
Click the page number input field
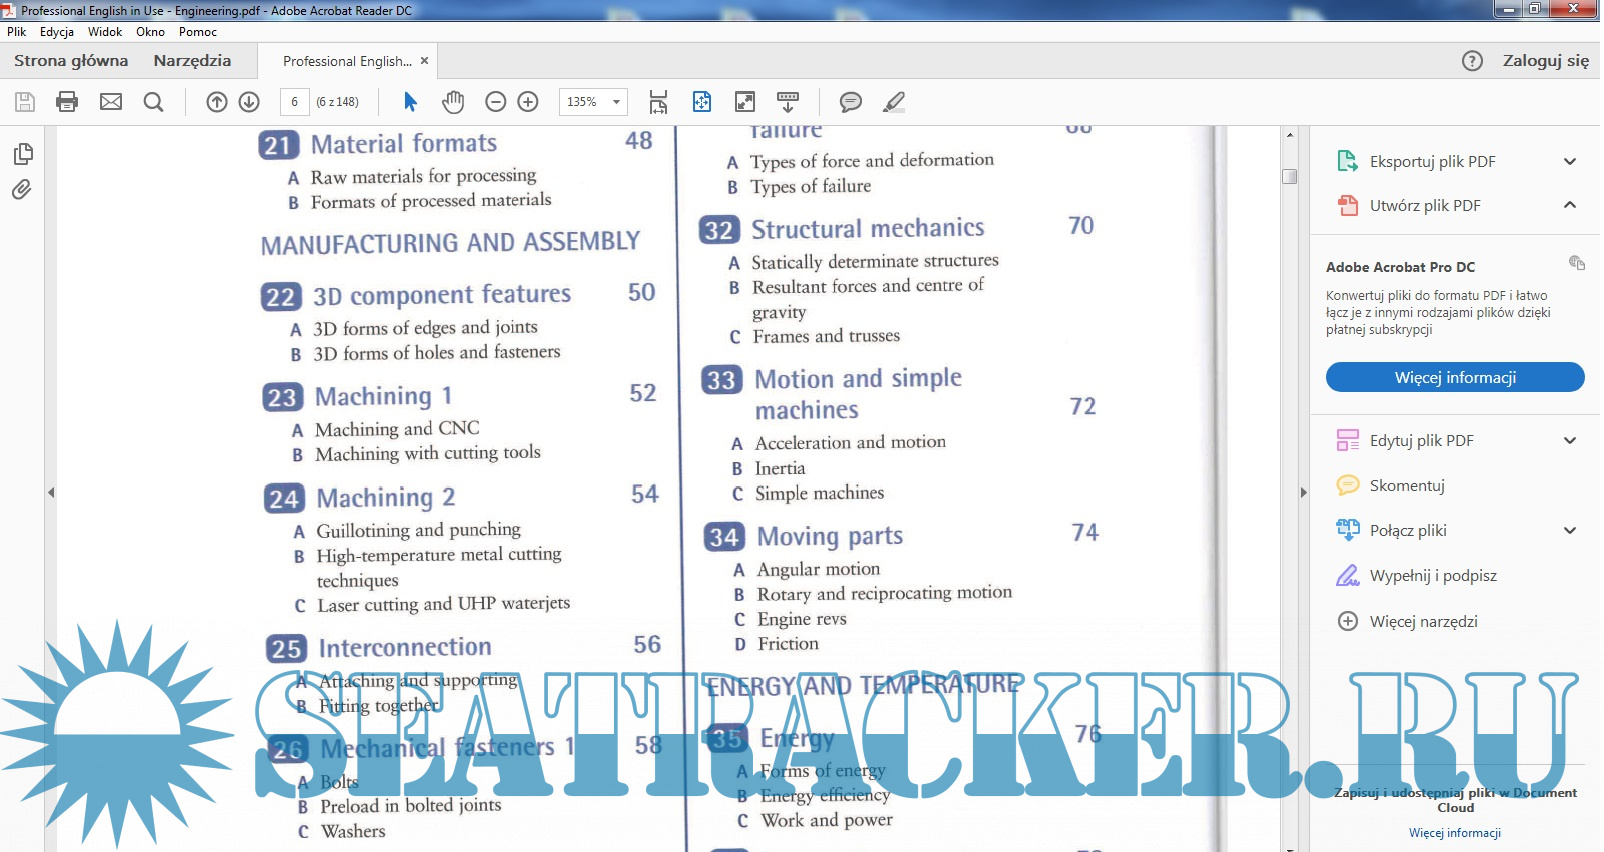point(294,102)
